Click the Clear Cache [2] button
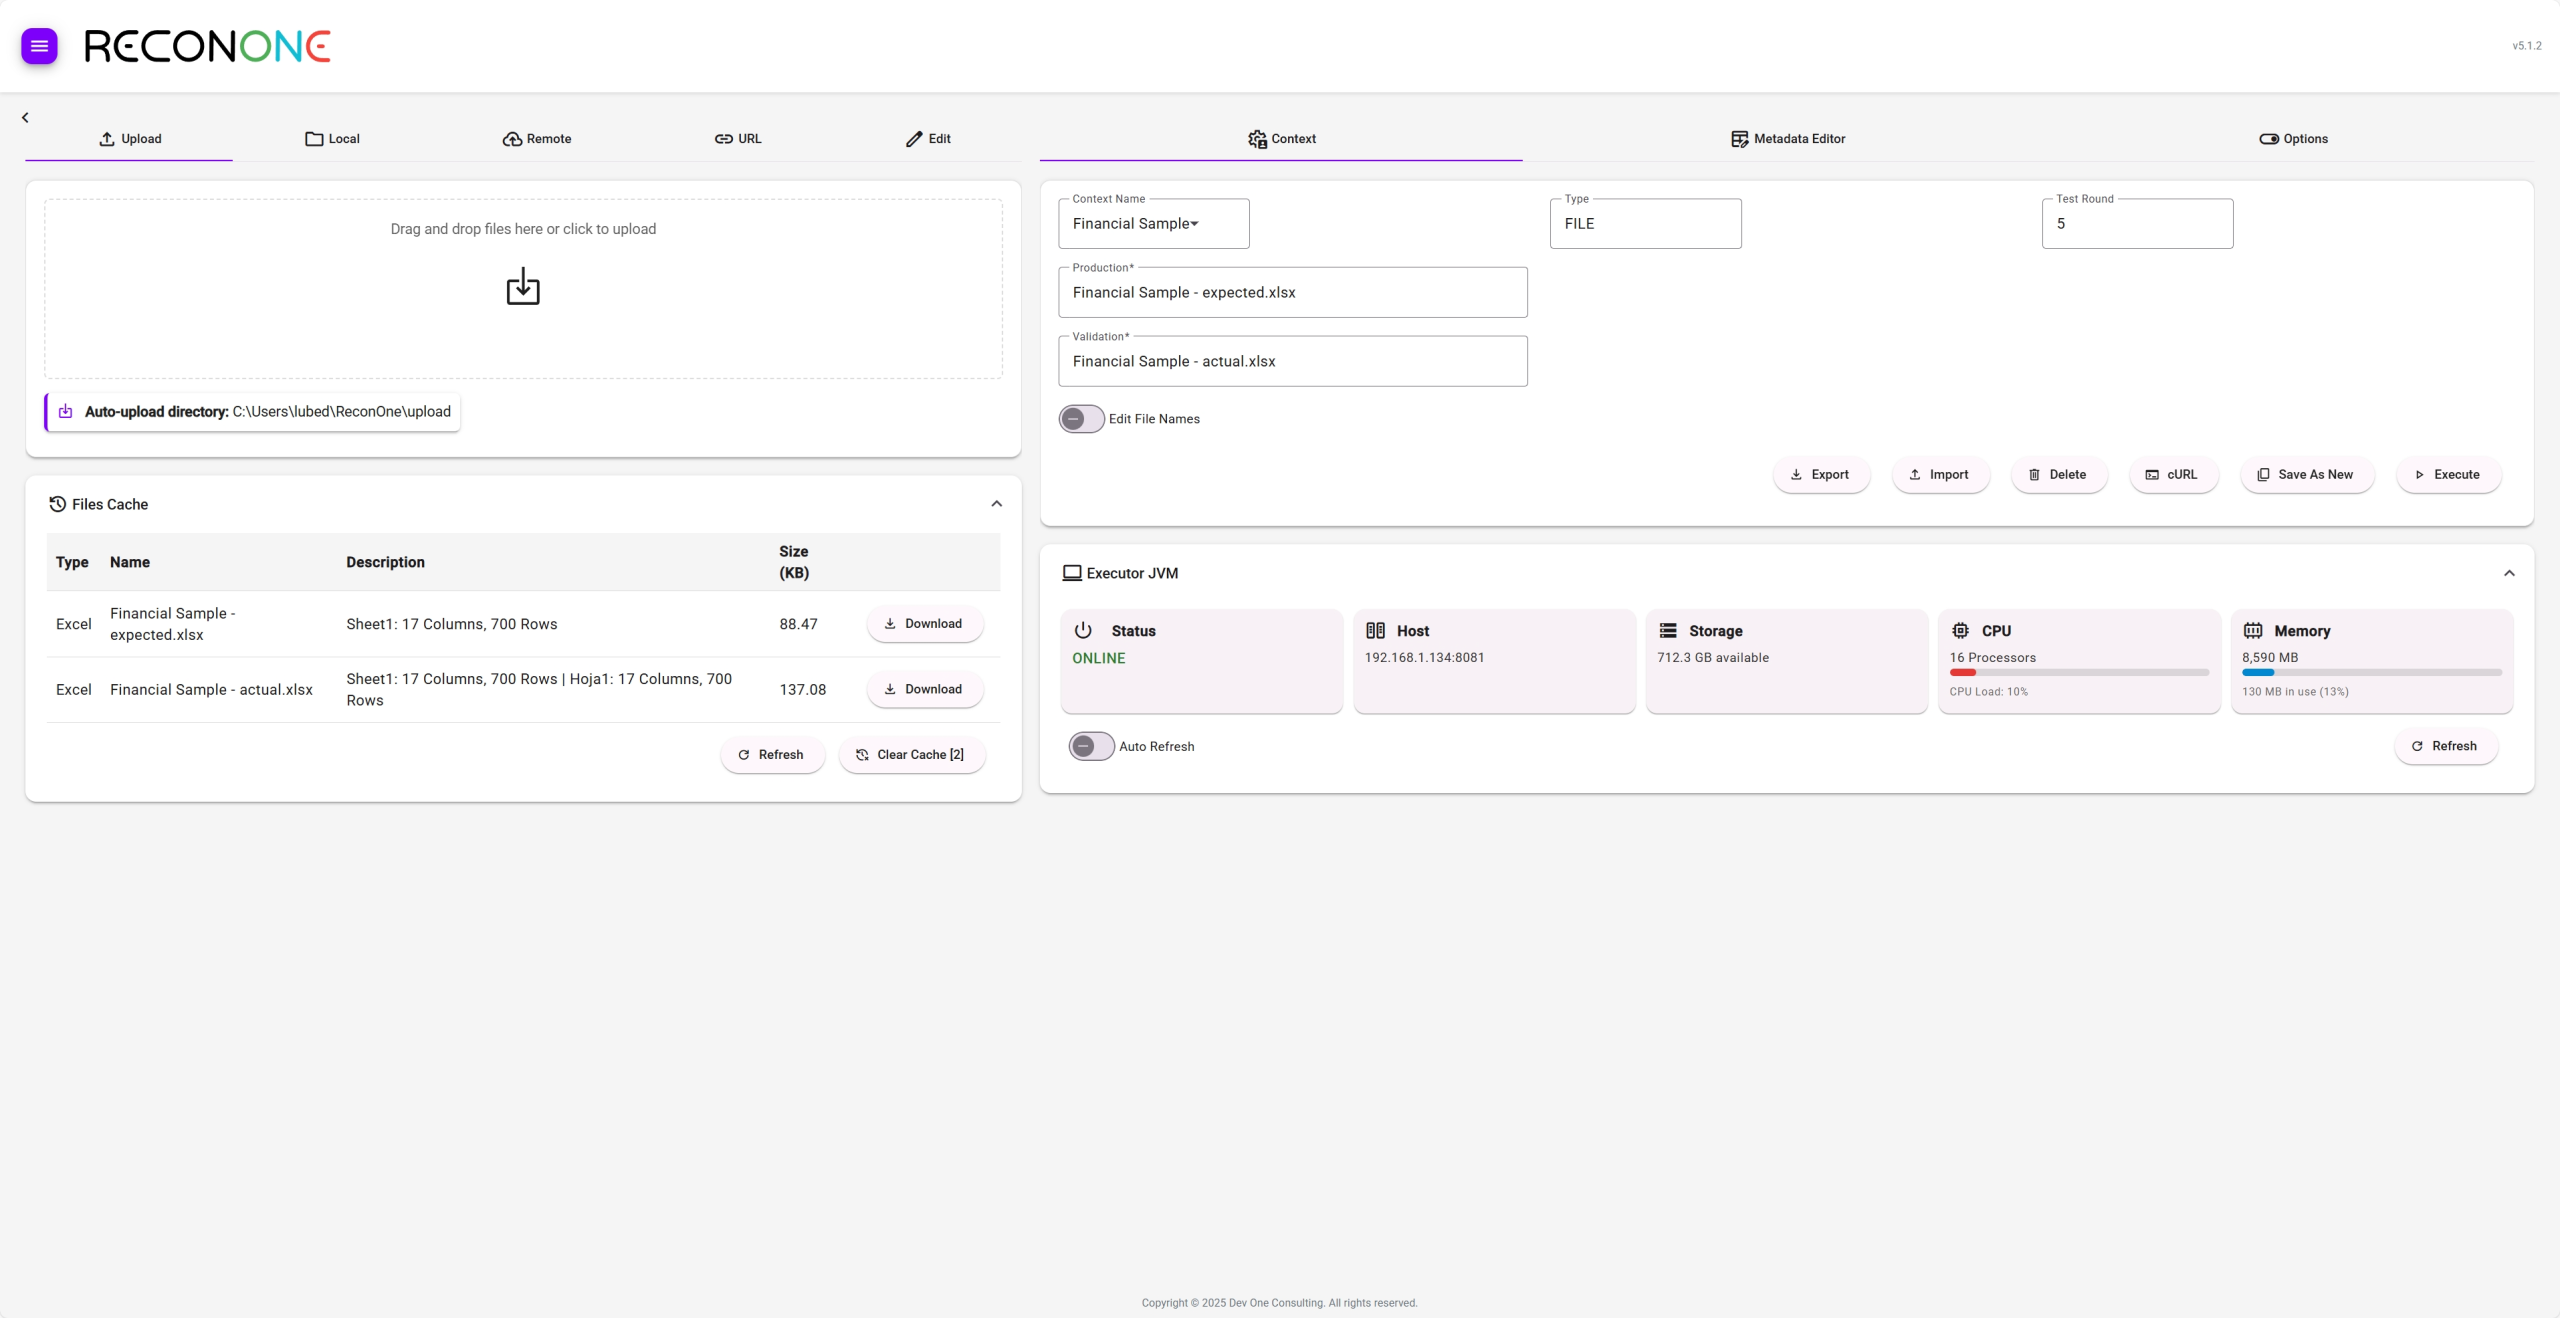The image size is (2560, 1318). (x=911, y=755)
